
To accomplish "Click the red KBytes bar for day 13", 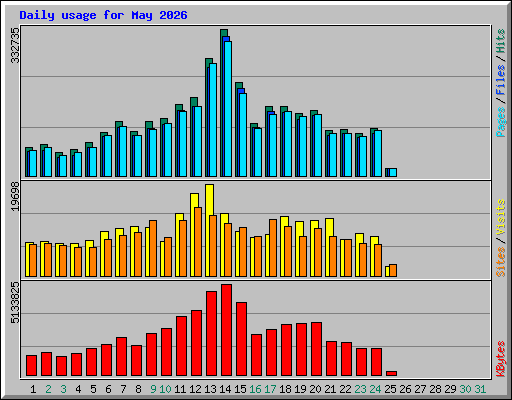I will [x=211, y=334].
